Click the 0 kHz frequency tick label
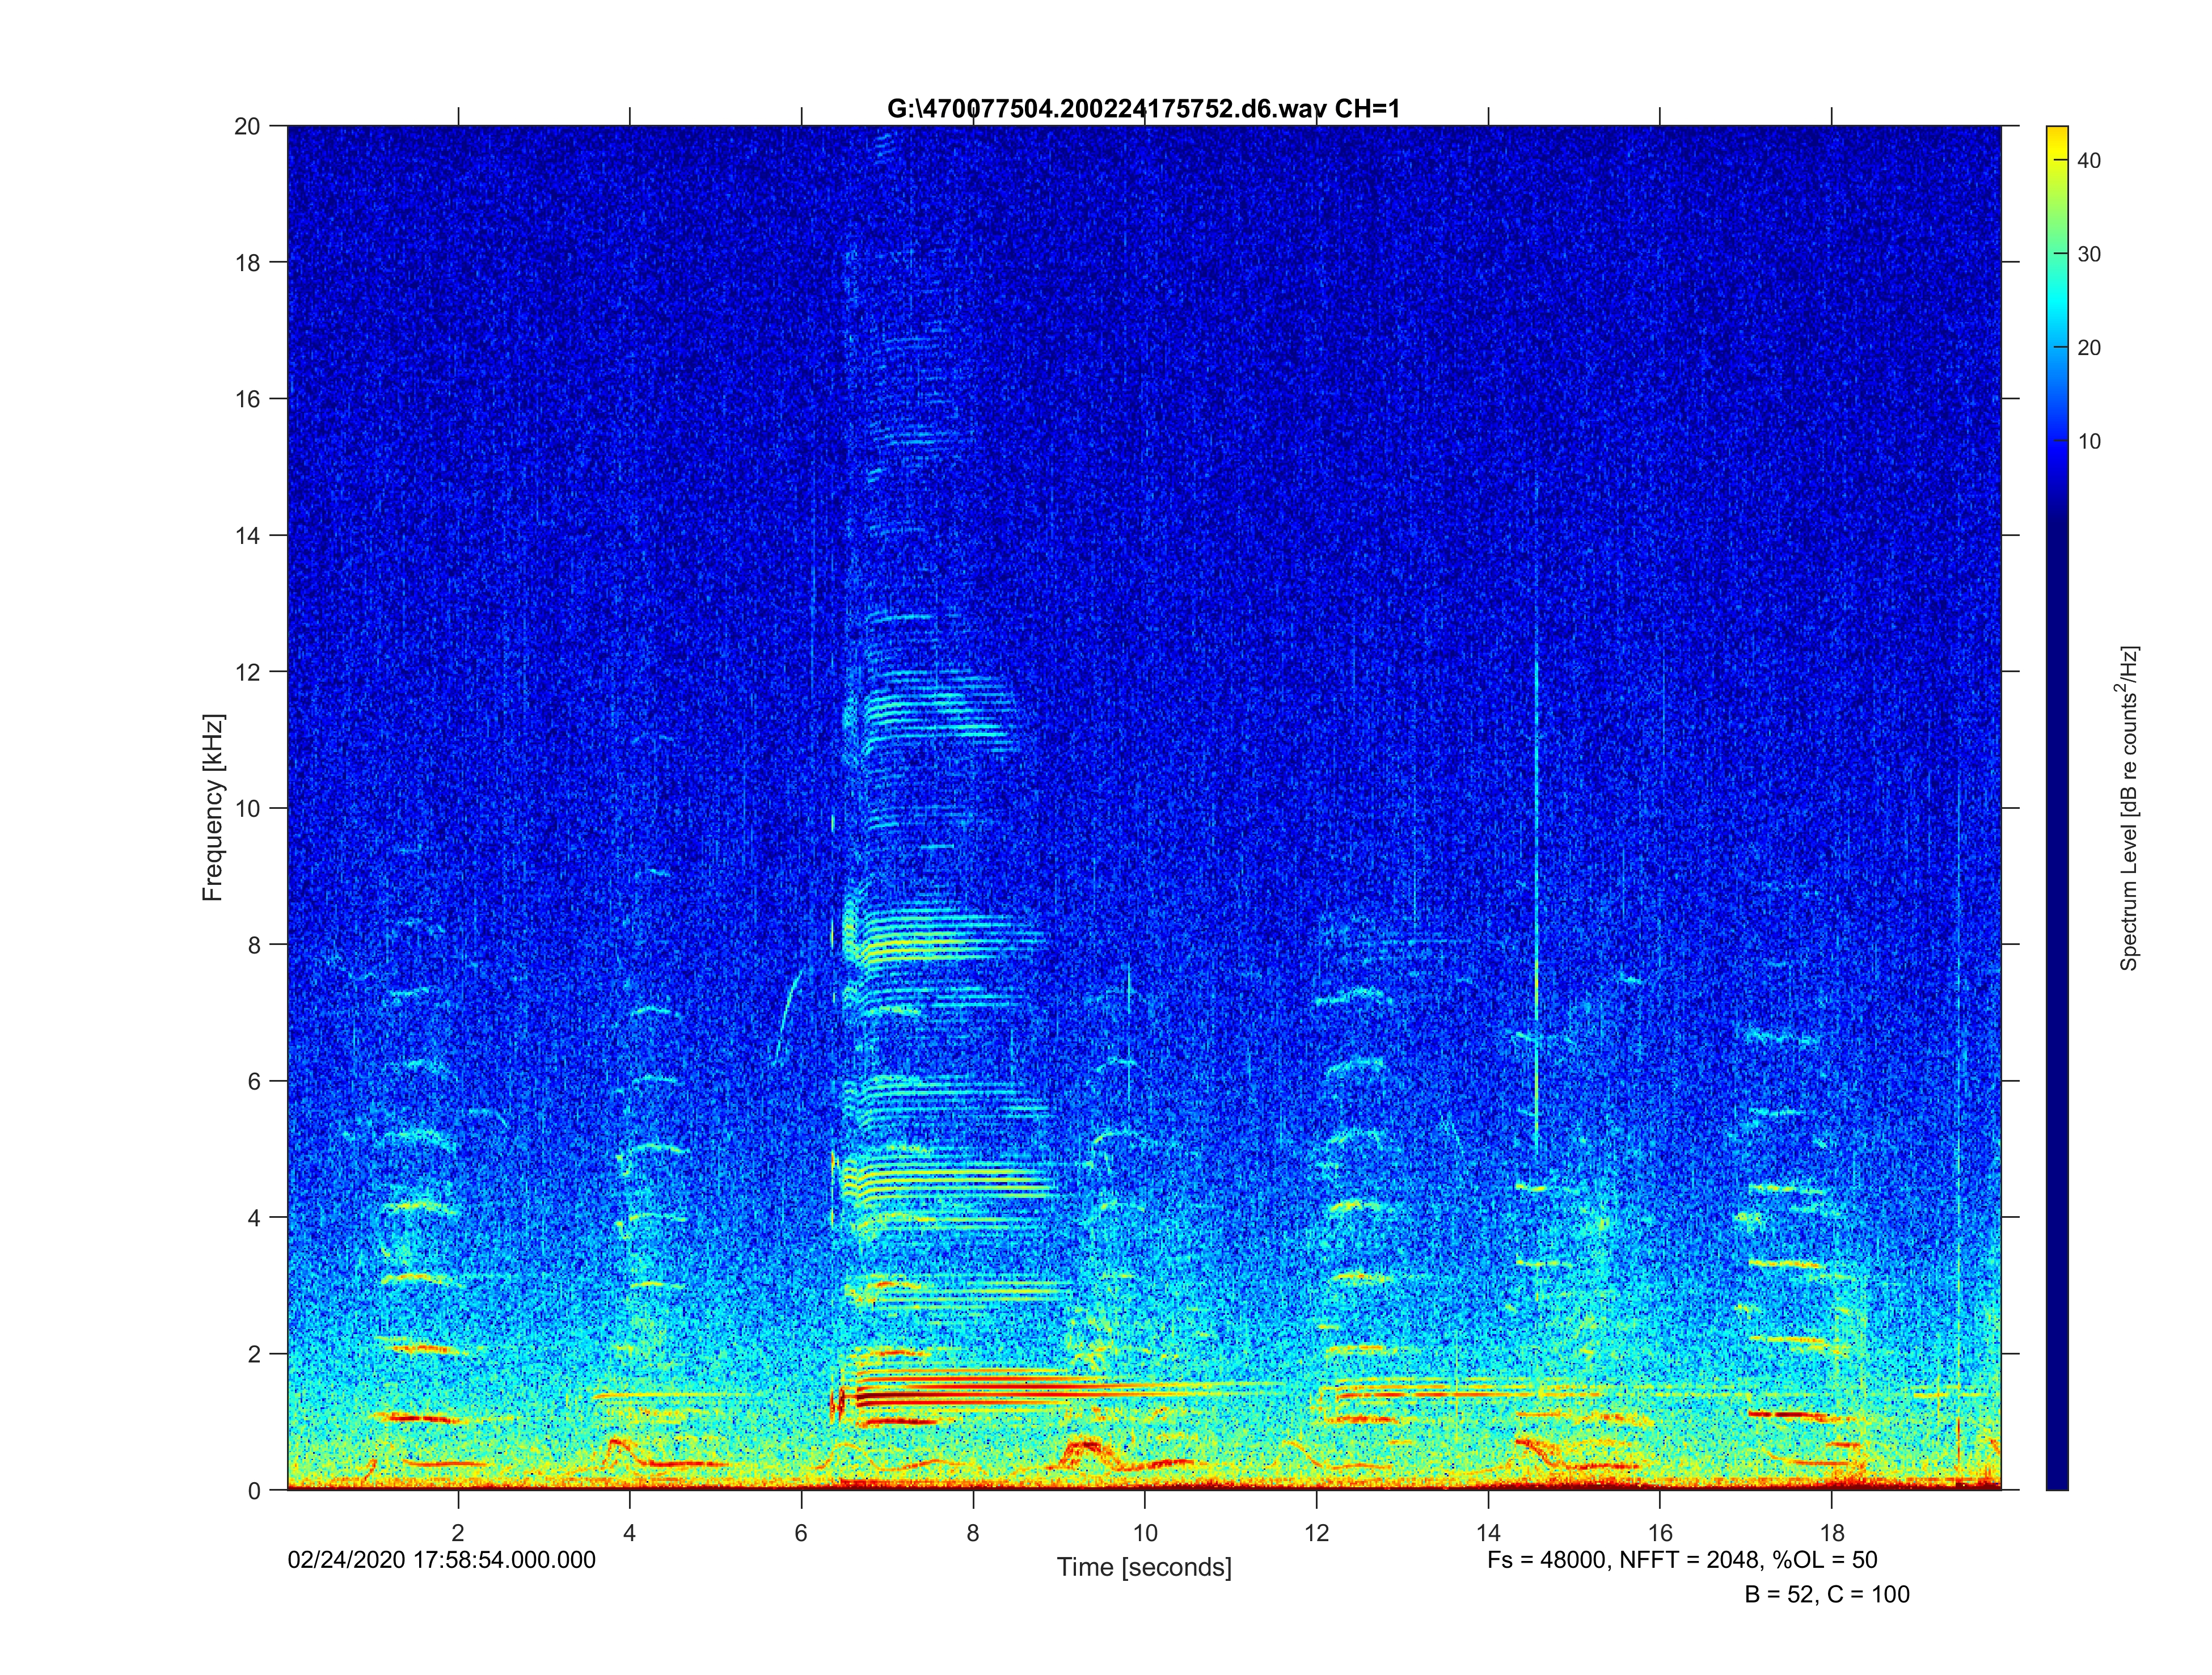Image resolution: width=2212 pixels, height=1675 pixels. [x=254, y=1491]
